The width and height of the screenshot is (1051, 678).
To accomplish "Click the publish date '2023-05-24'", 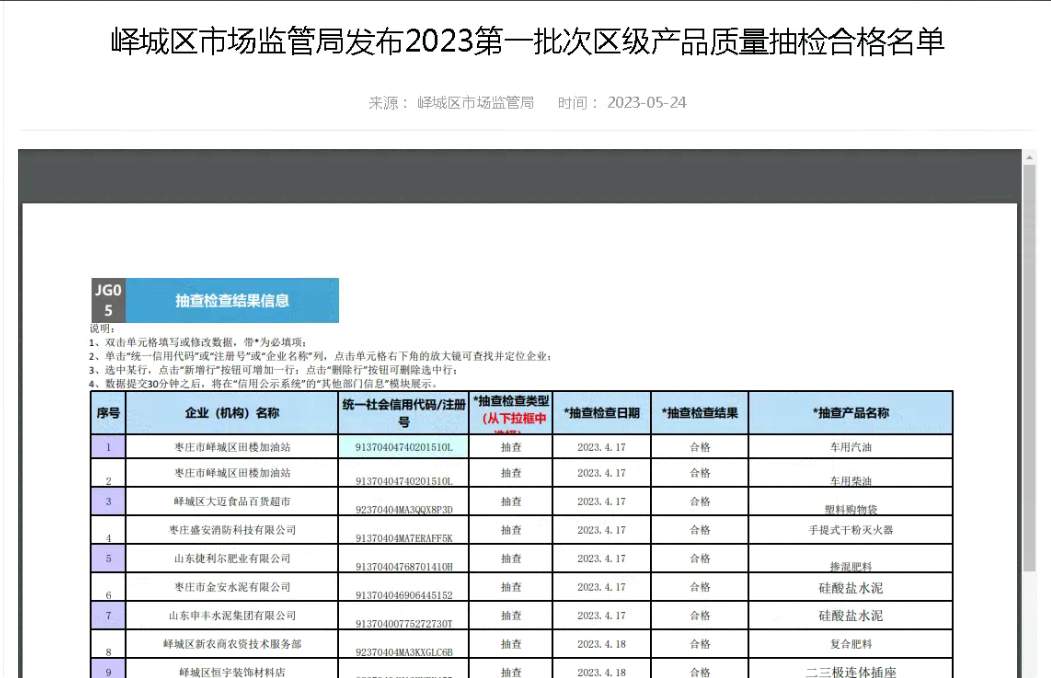I will coord(647,103).
